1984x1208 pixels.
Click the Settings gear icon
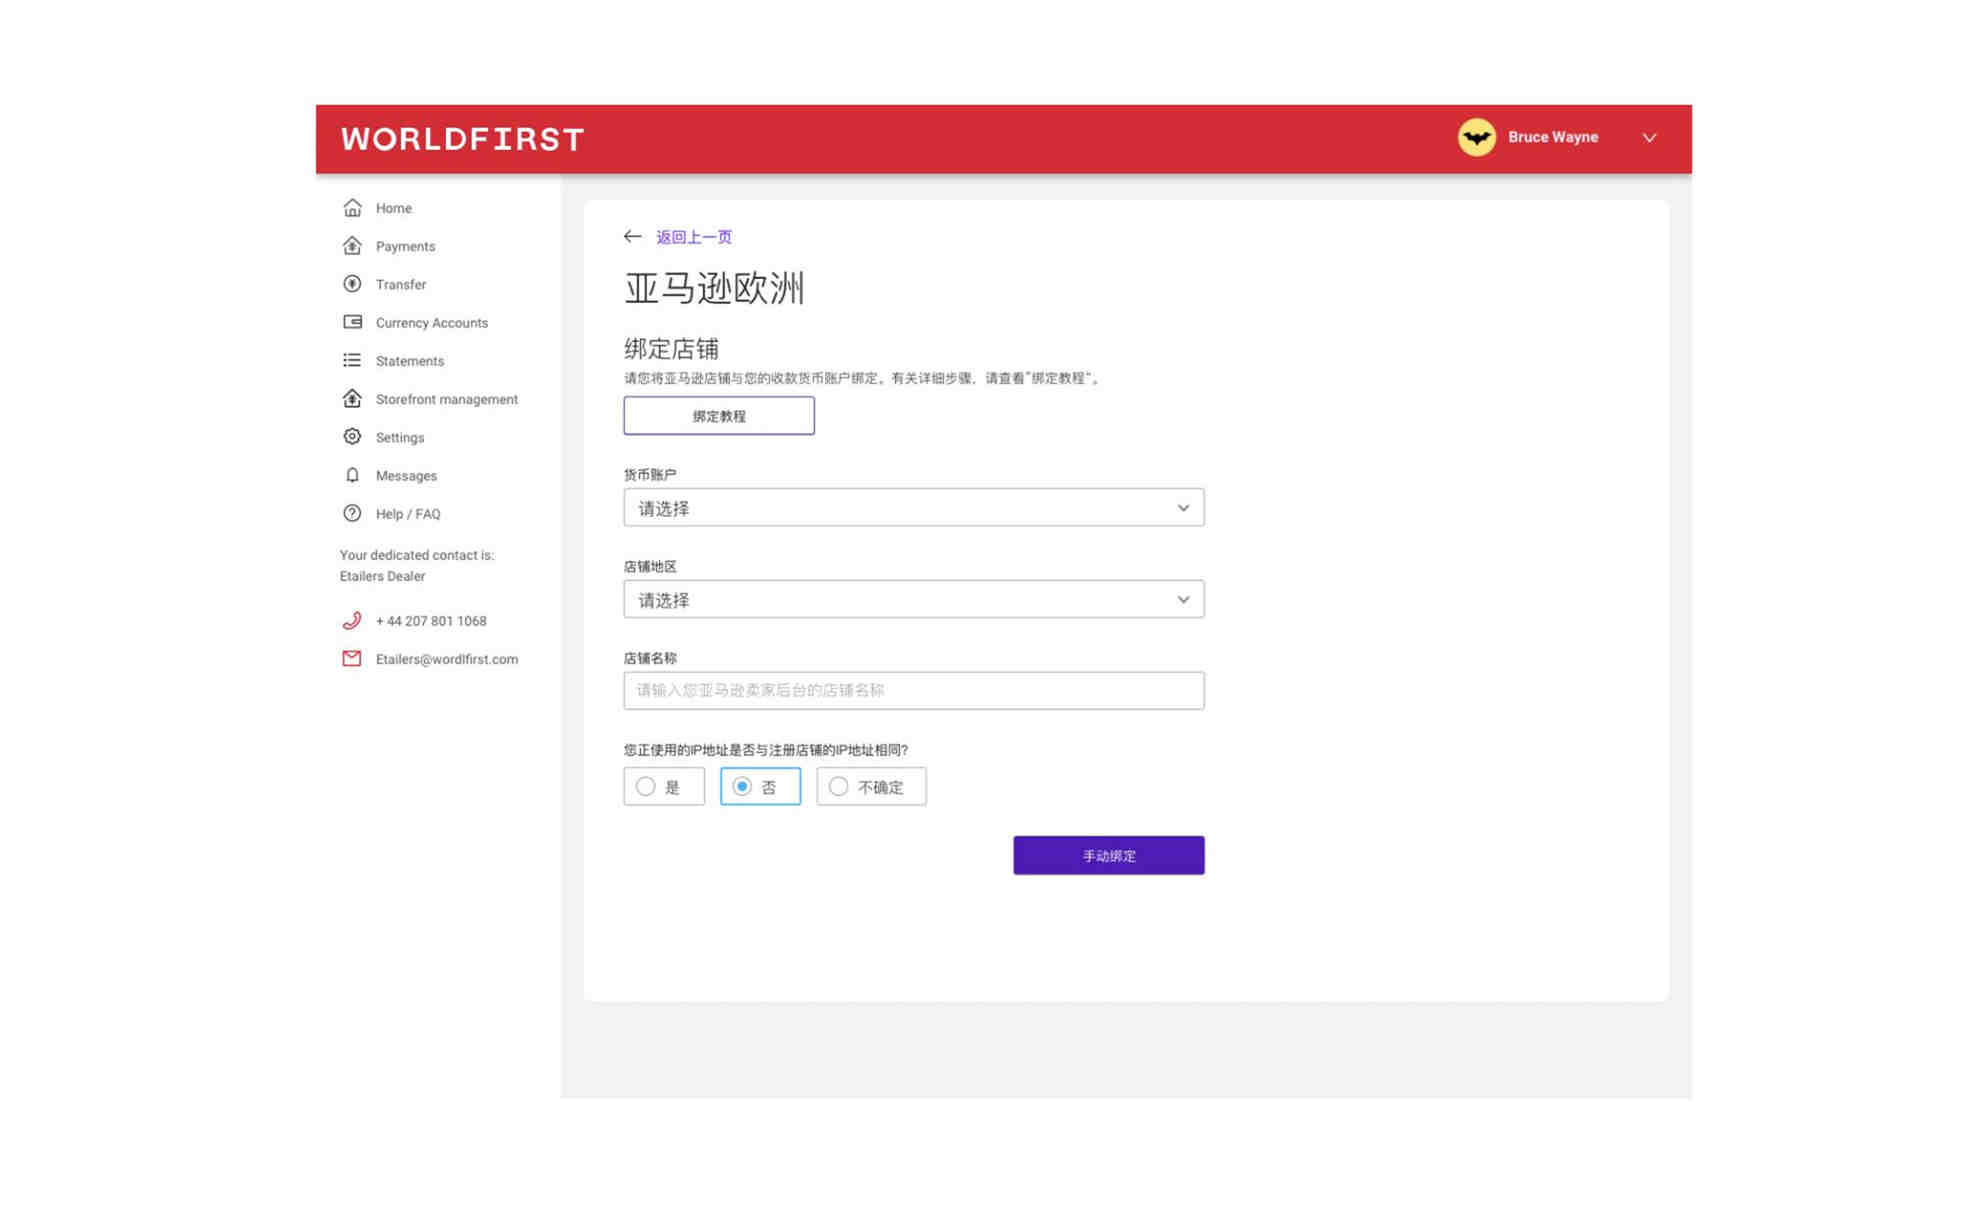click(352, 437)
